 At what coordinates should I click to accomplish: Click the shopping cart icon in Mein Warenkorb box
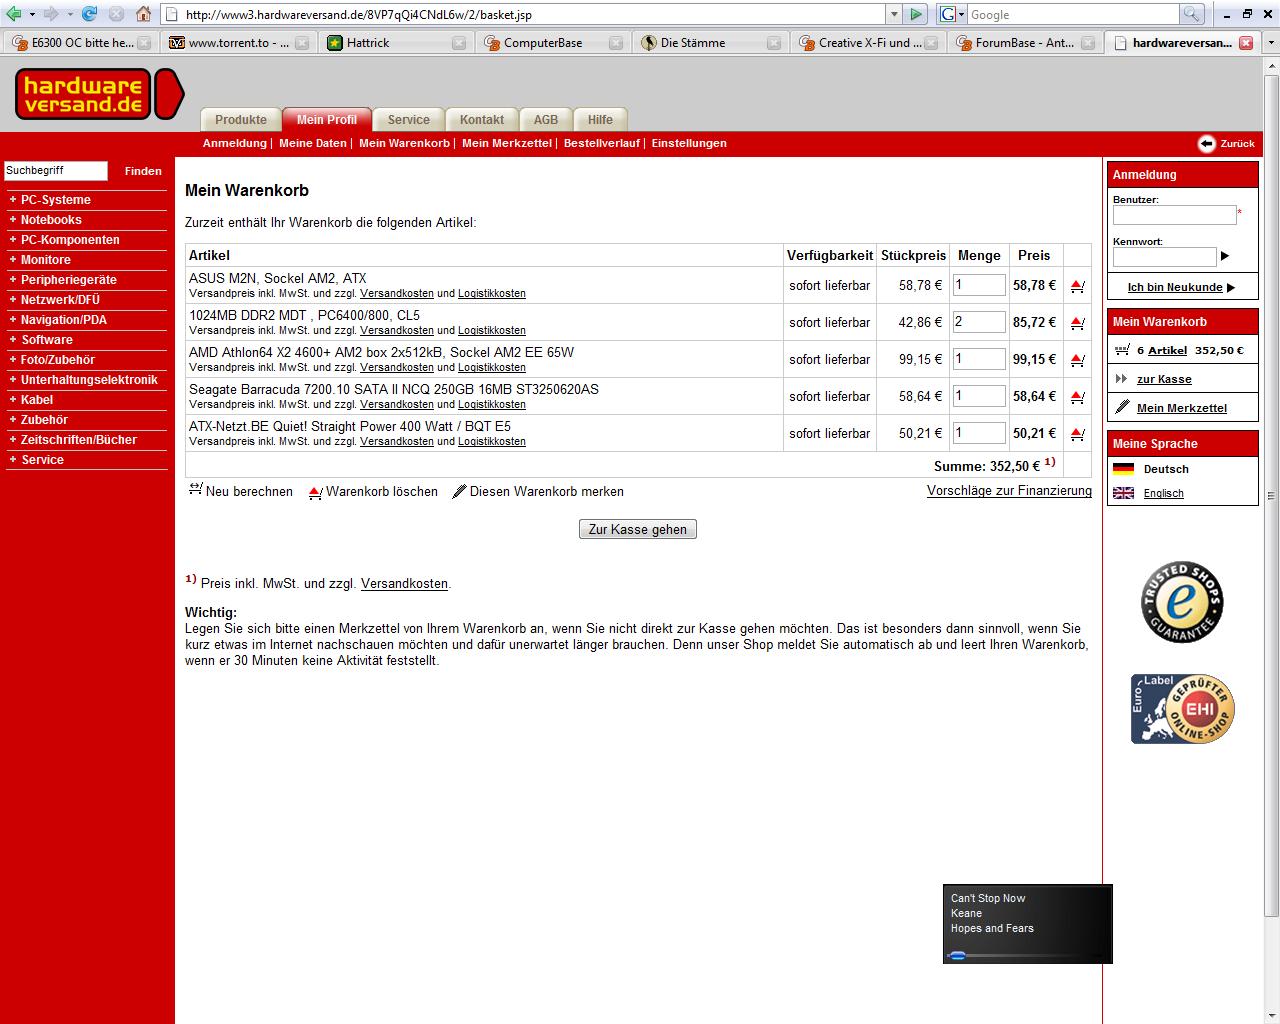(1121, 350)
